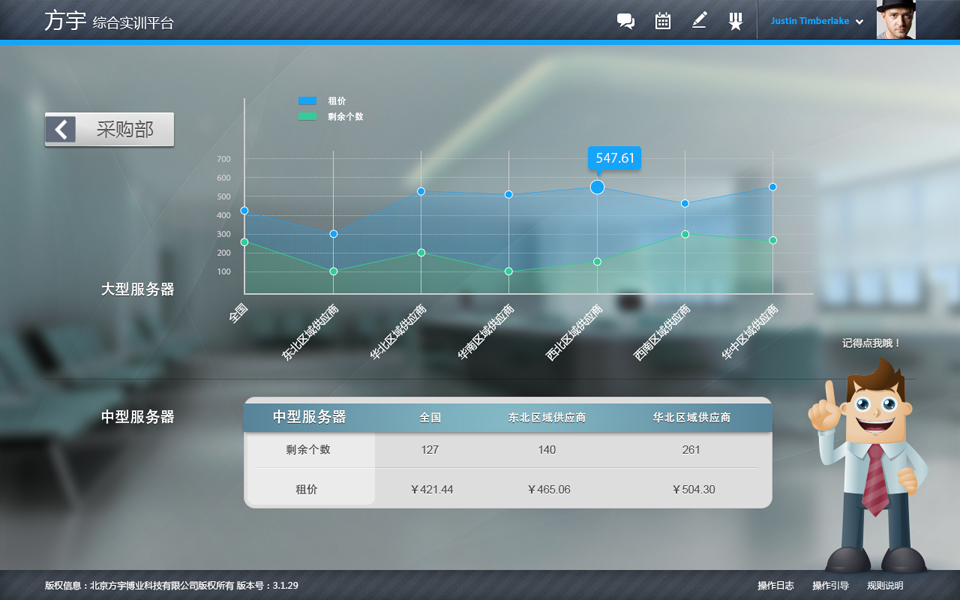The height and width of the screenshot is (600, 960).
Task: Click the 全国 column header in table
Action: point(430,417)
